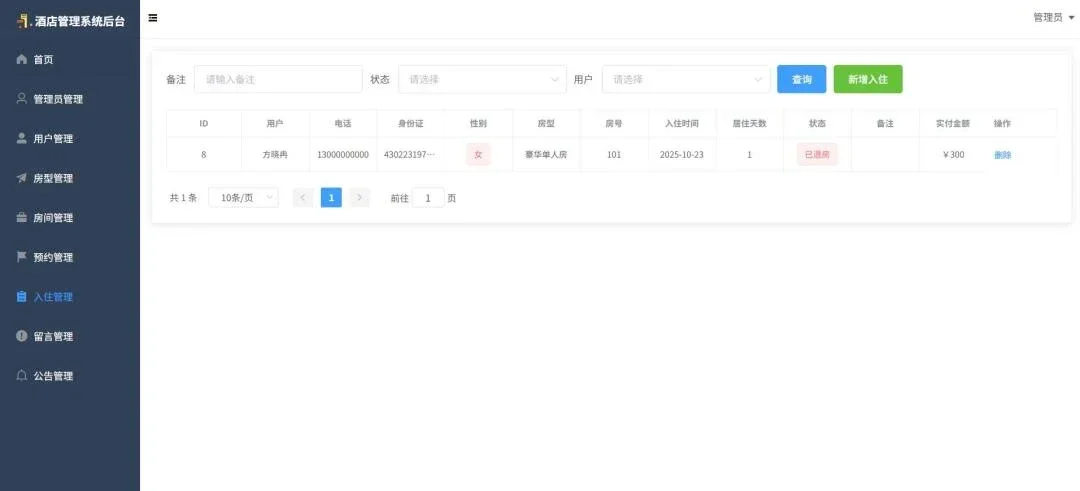The height and width of the screenshot is (491, 1080).
Task: Open 预约管理 in the sidebar
Action: pos(70,258)
